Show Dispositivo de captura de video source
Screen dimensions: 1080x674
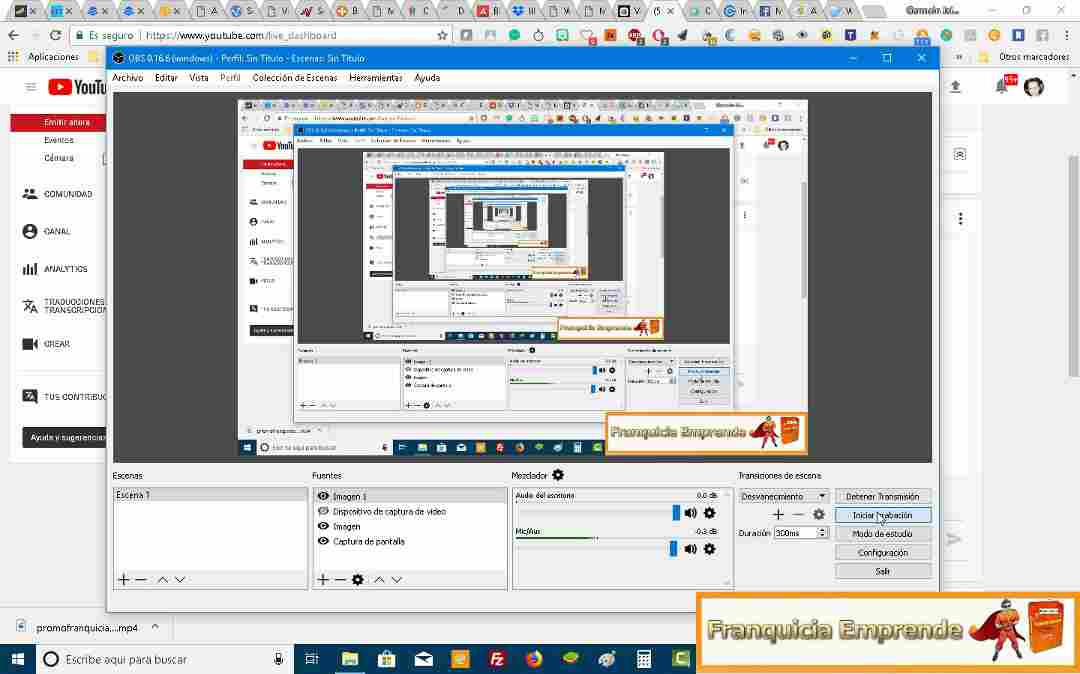pyautogui.click(x=323, y=512)
